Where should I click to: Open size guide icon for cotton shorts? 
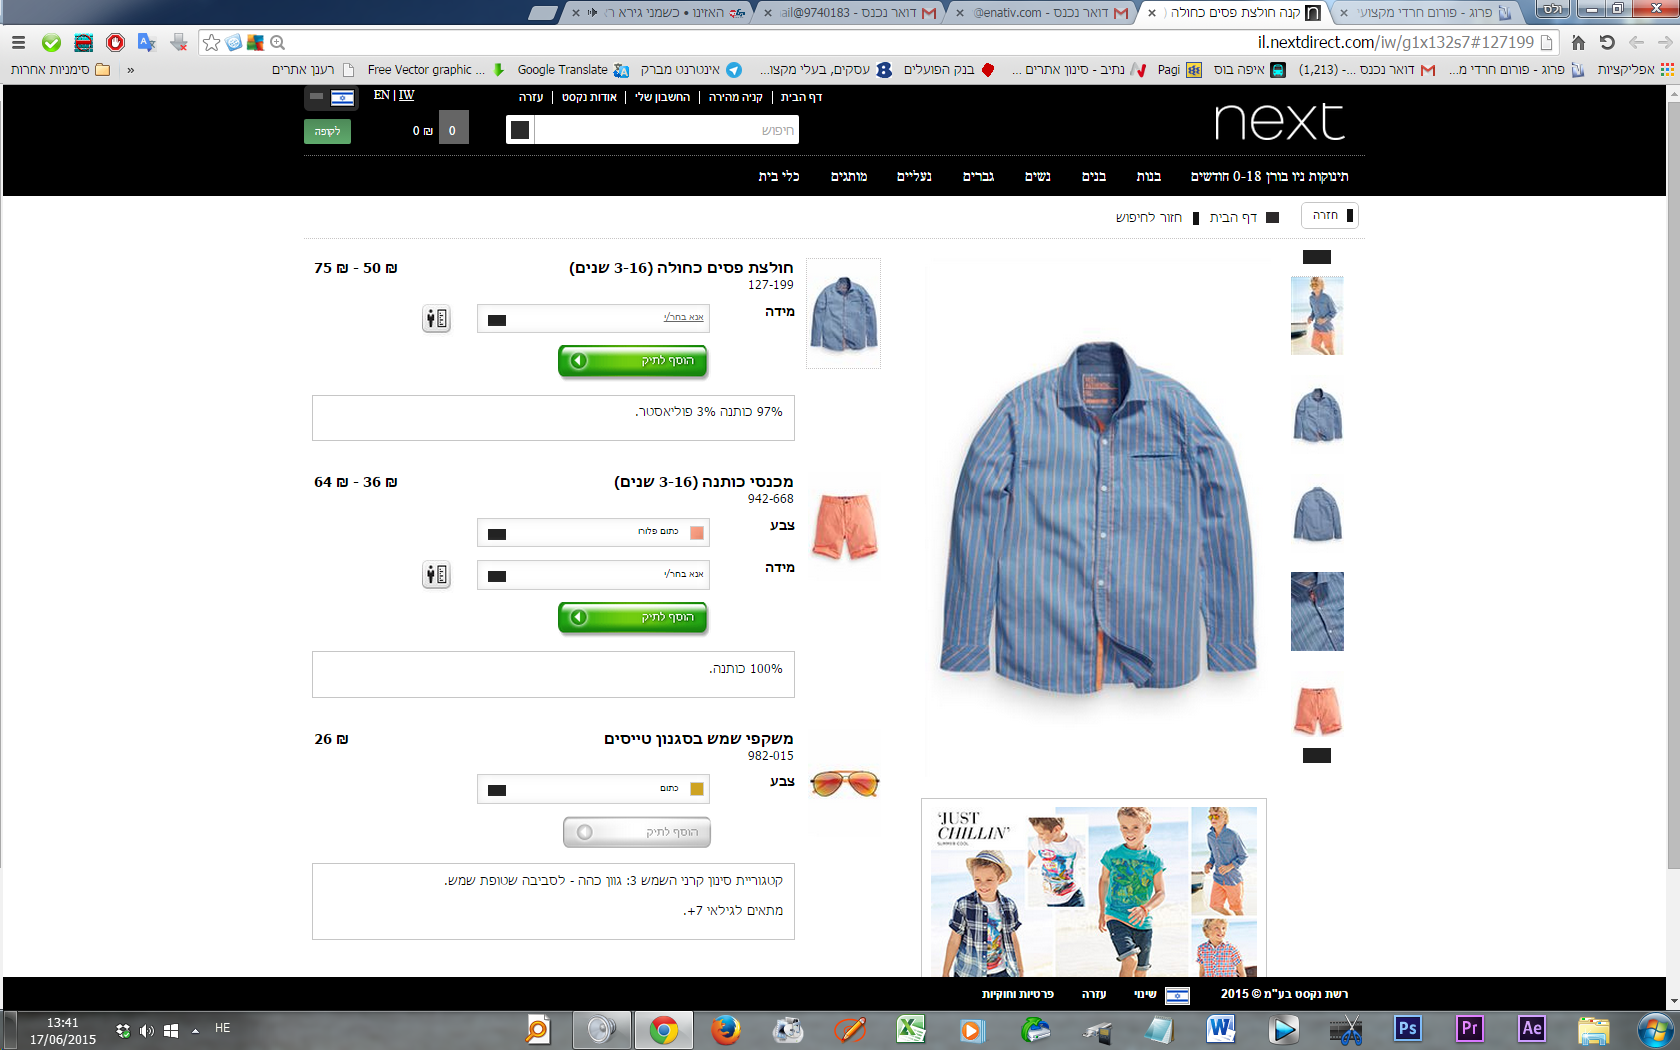[x=436, y=575]
